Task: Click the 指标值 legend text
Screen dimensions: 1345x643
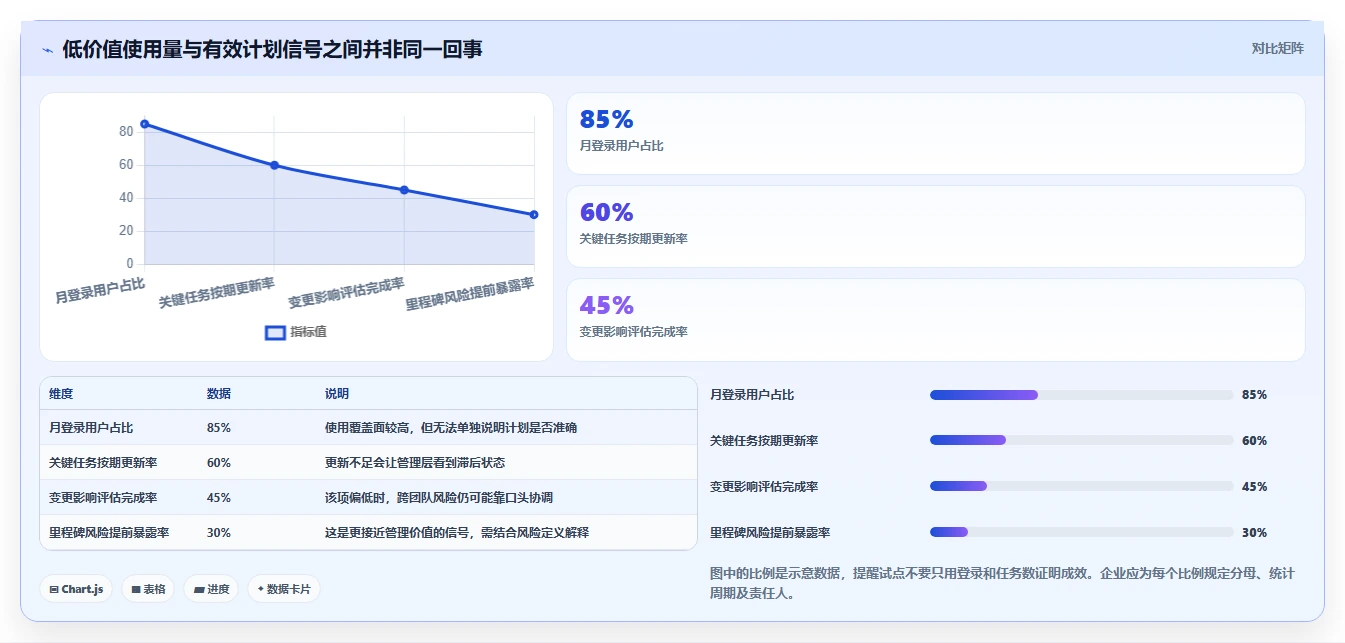Action: click(308, 332)
